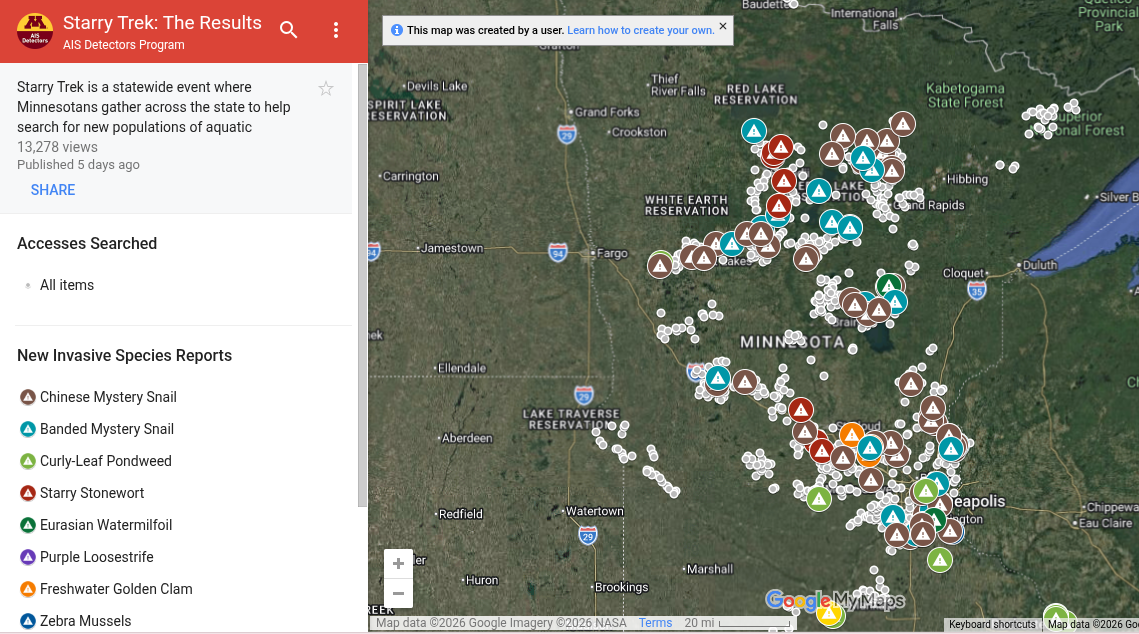Click the teal marker near Interstate 94 shield
Image resolution: width=1139 pixels, height=634 pixels.
point(718,378)
